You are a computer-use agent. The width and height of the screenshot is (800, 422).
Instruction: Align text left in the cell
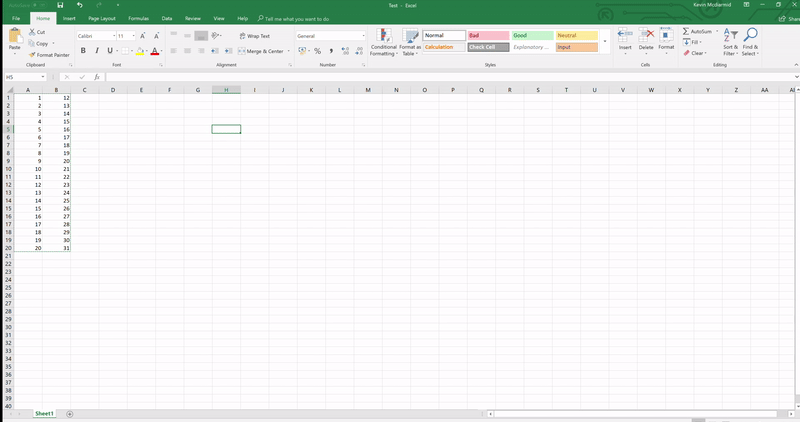[x=173, y=51]
